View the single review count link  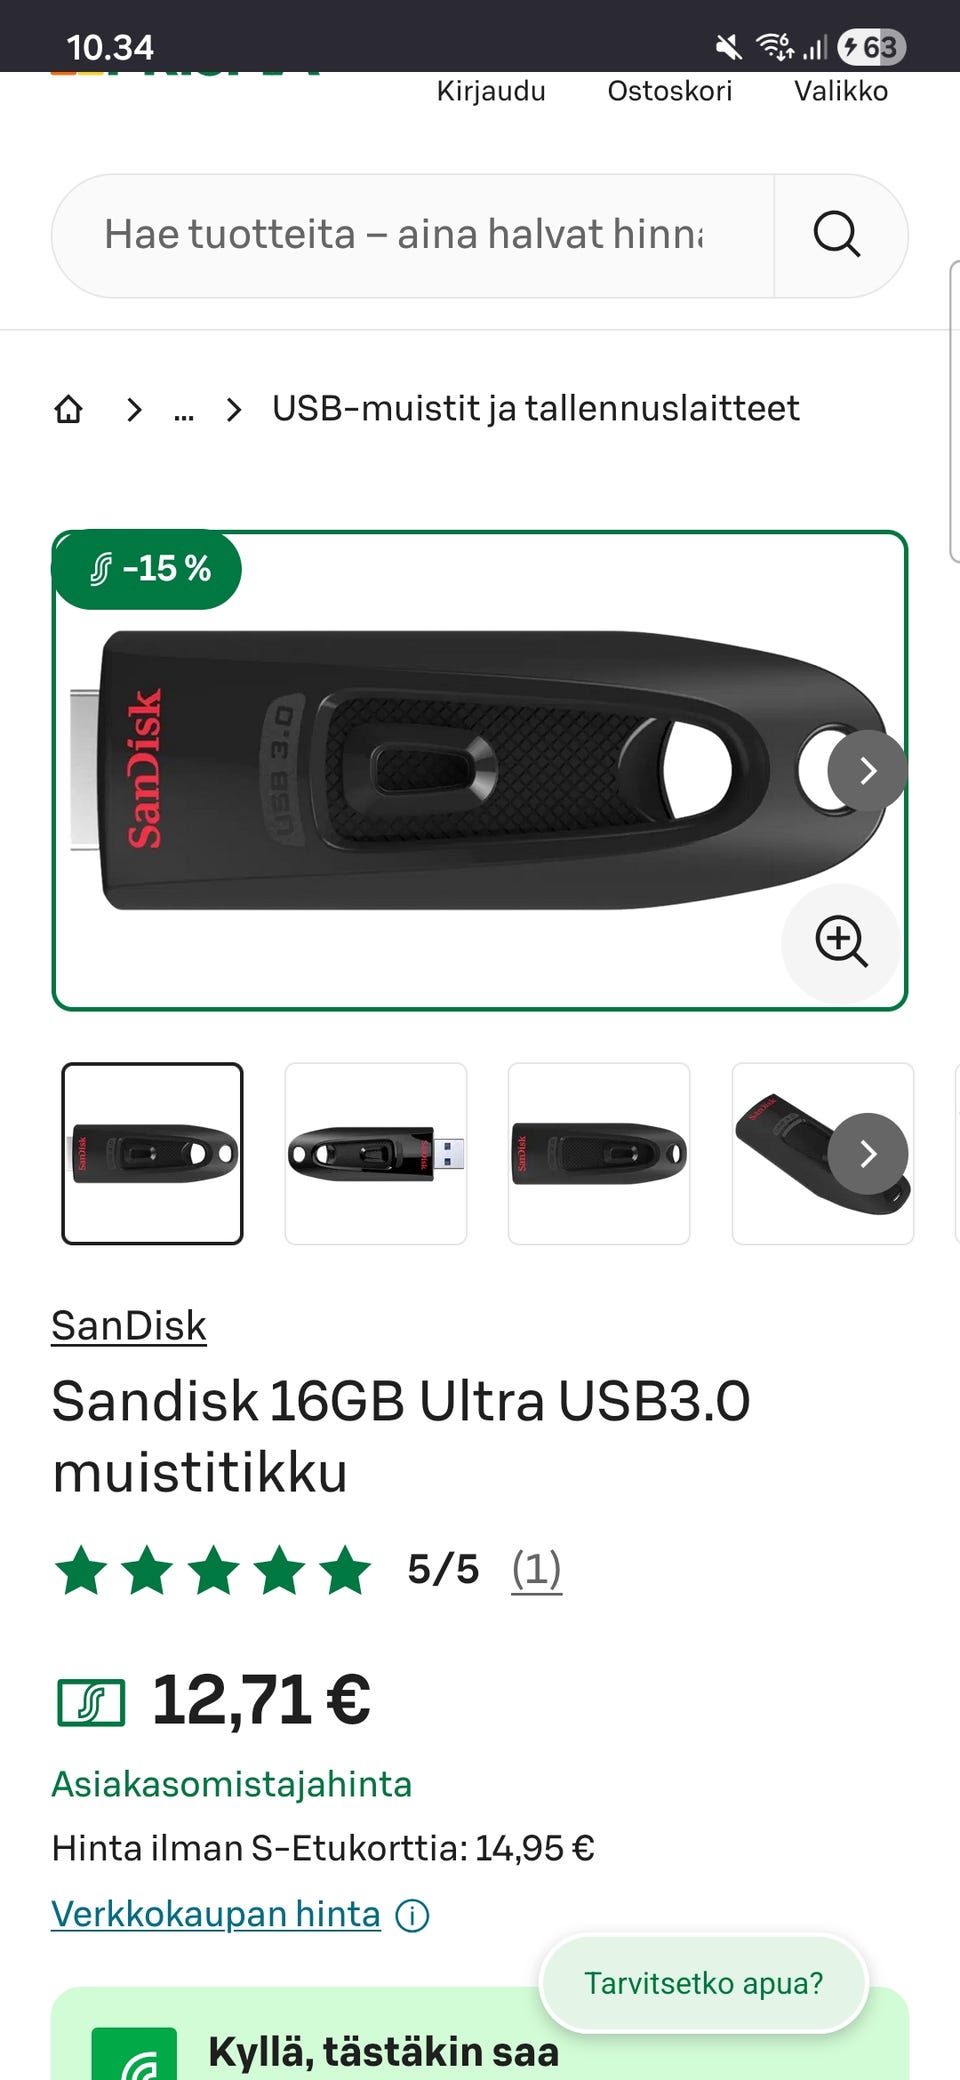coord(536,1569)
